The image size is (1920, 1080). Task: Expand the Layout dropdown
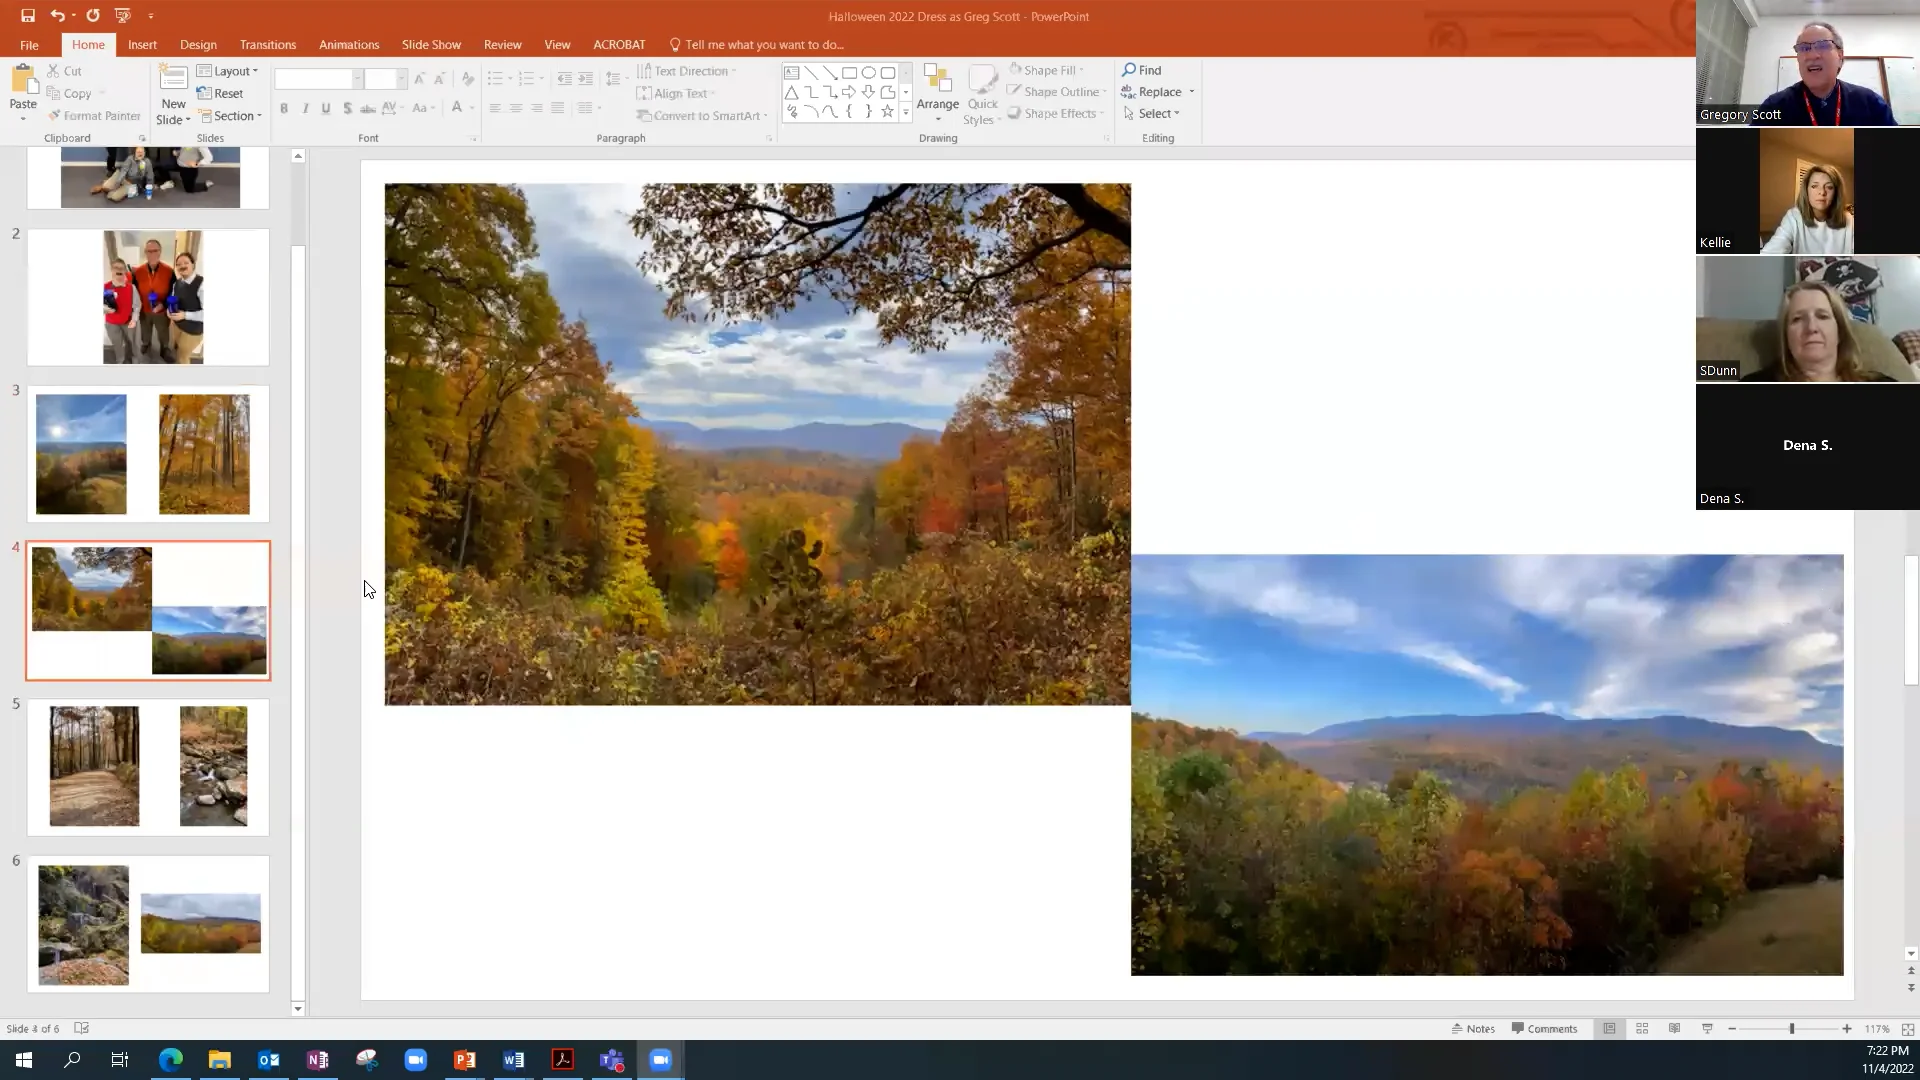(x=228, y=71)
